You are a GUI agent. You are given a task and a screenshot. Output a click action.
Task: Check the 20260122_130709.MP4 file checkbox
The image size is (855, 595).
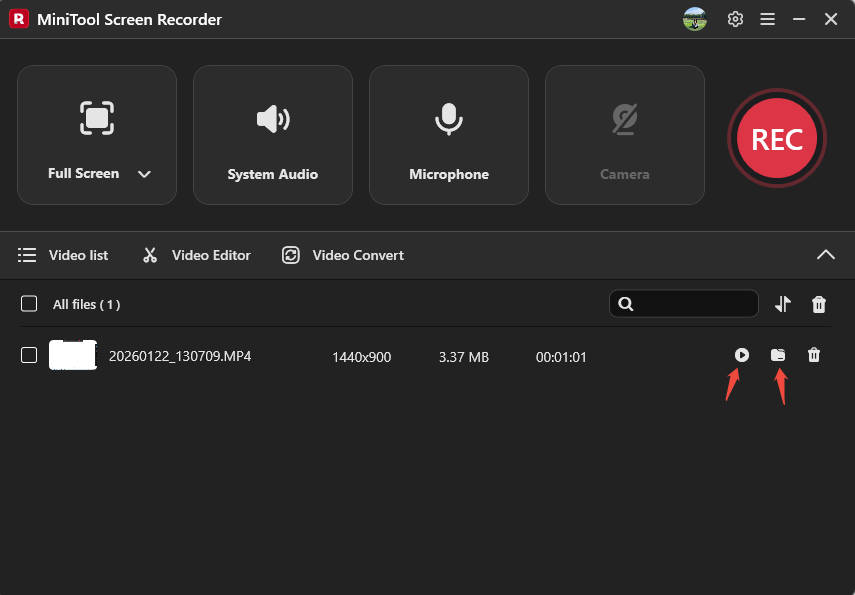[x=29, y=355]
